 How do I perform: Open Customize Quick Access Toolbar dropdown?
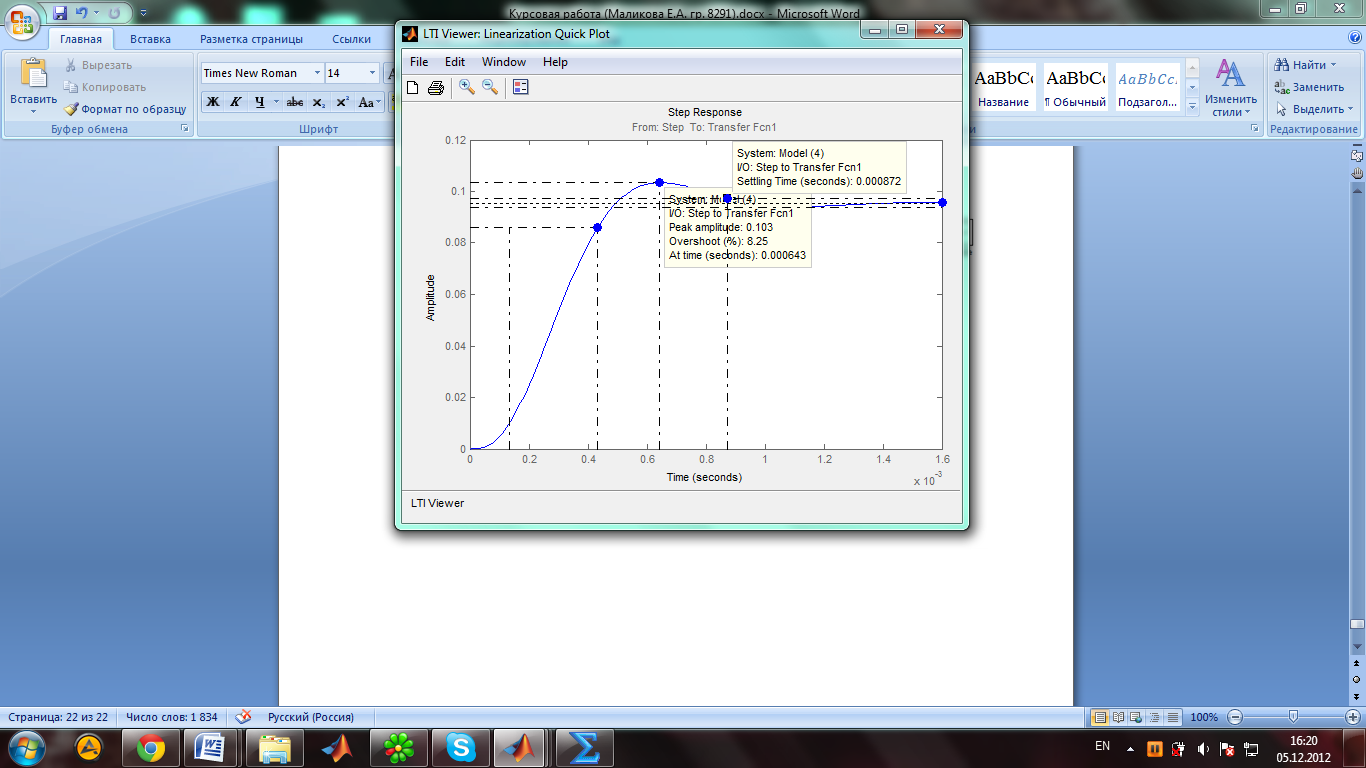point(143,14)
